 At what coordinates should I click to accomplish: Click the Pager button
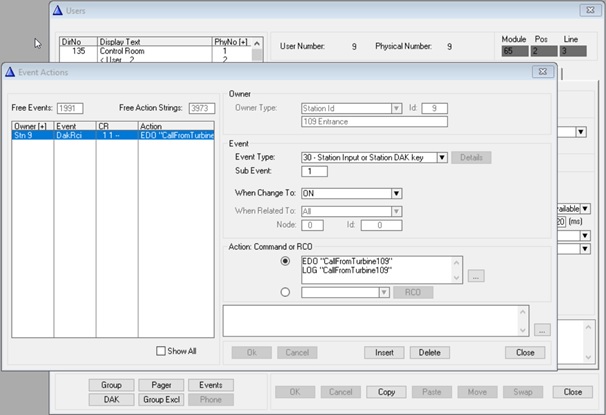click(159, 384)
